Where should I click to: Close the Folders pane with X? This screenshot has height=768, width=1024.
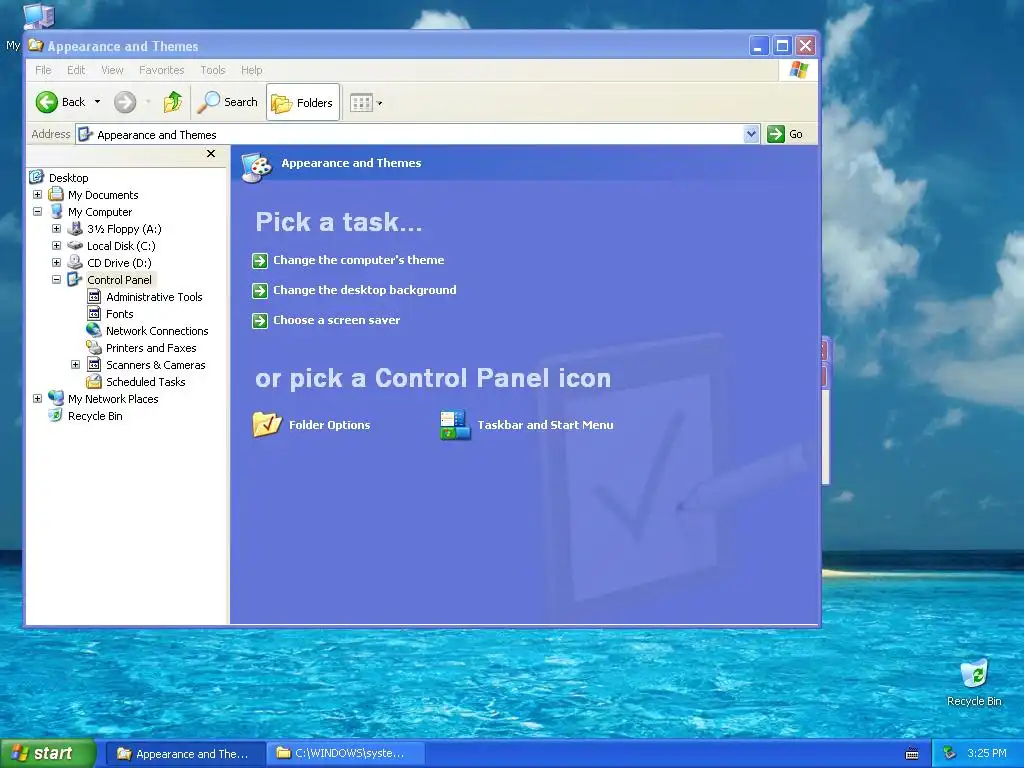[x=210, y=153]
